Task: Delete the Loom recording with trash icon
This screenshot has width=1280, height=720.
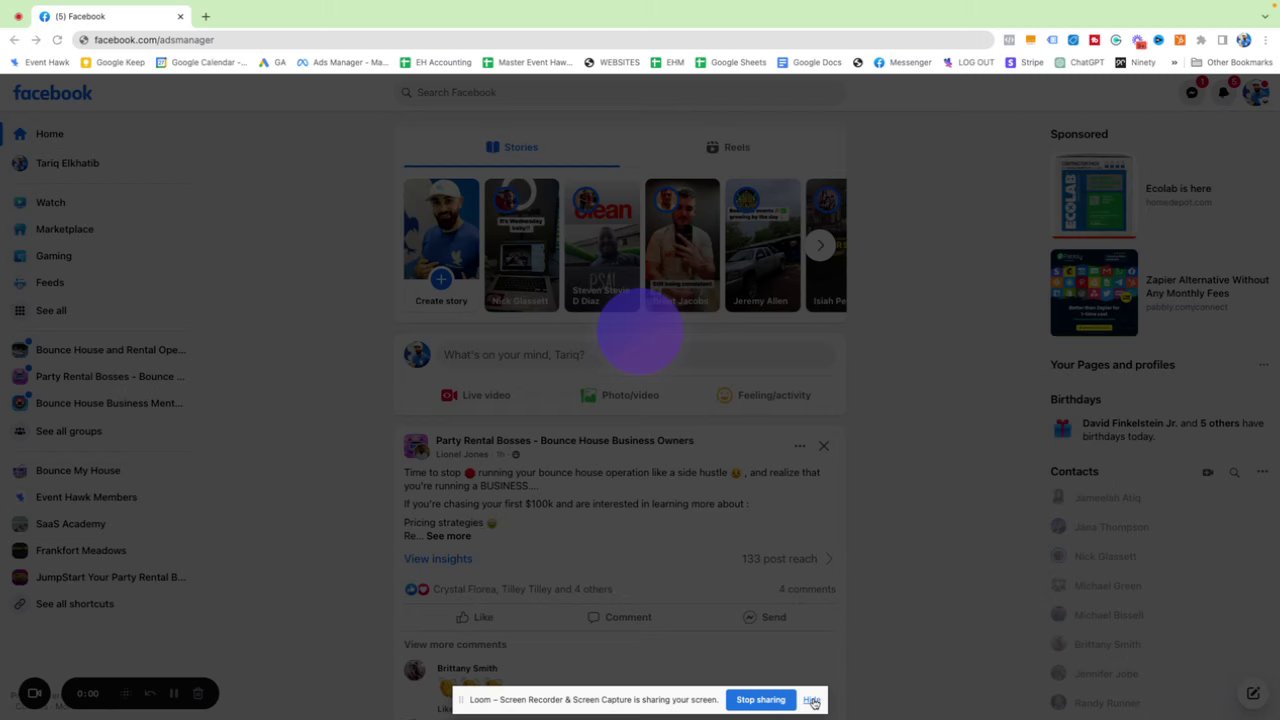Action: 198,693
